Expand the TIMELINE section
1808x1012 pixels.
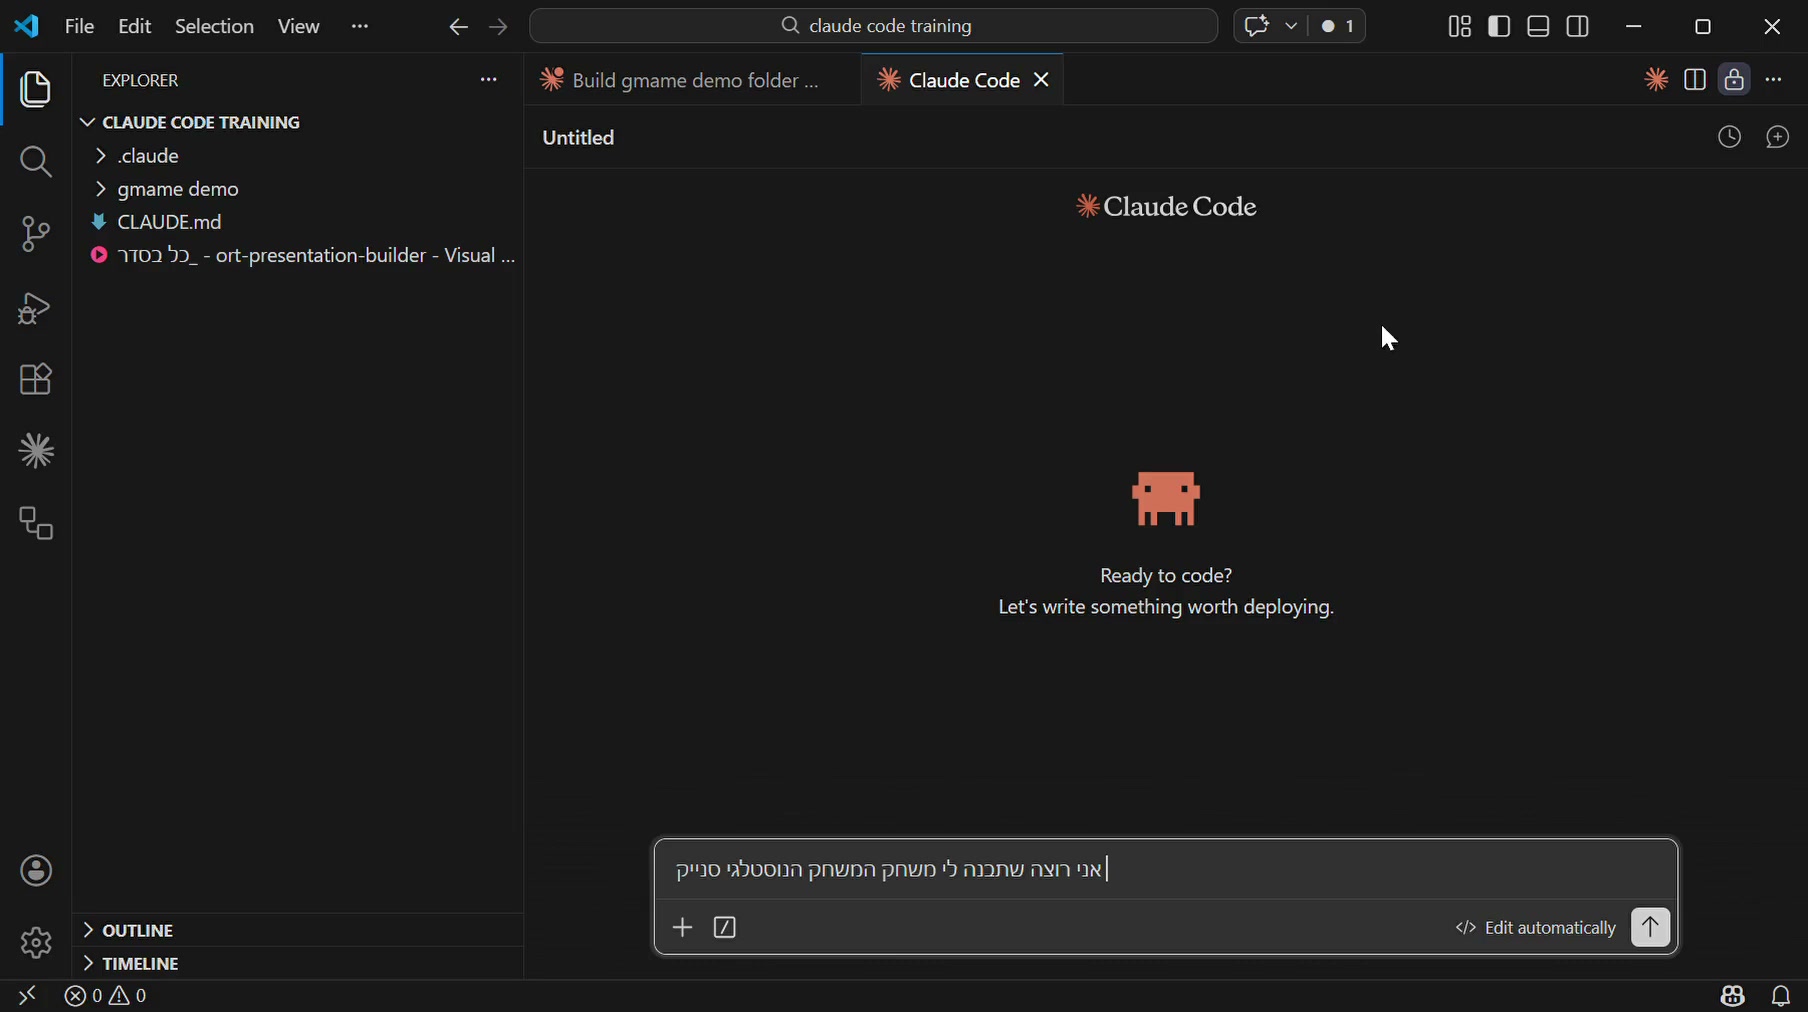[x=298, y=963]
